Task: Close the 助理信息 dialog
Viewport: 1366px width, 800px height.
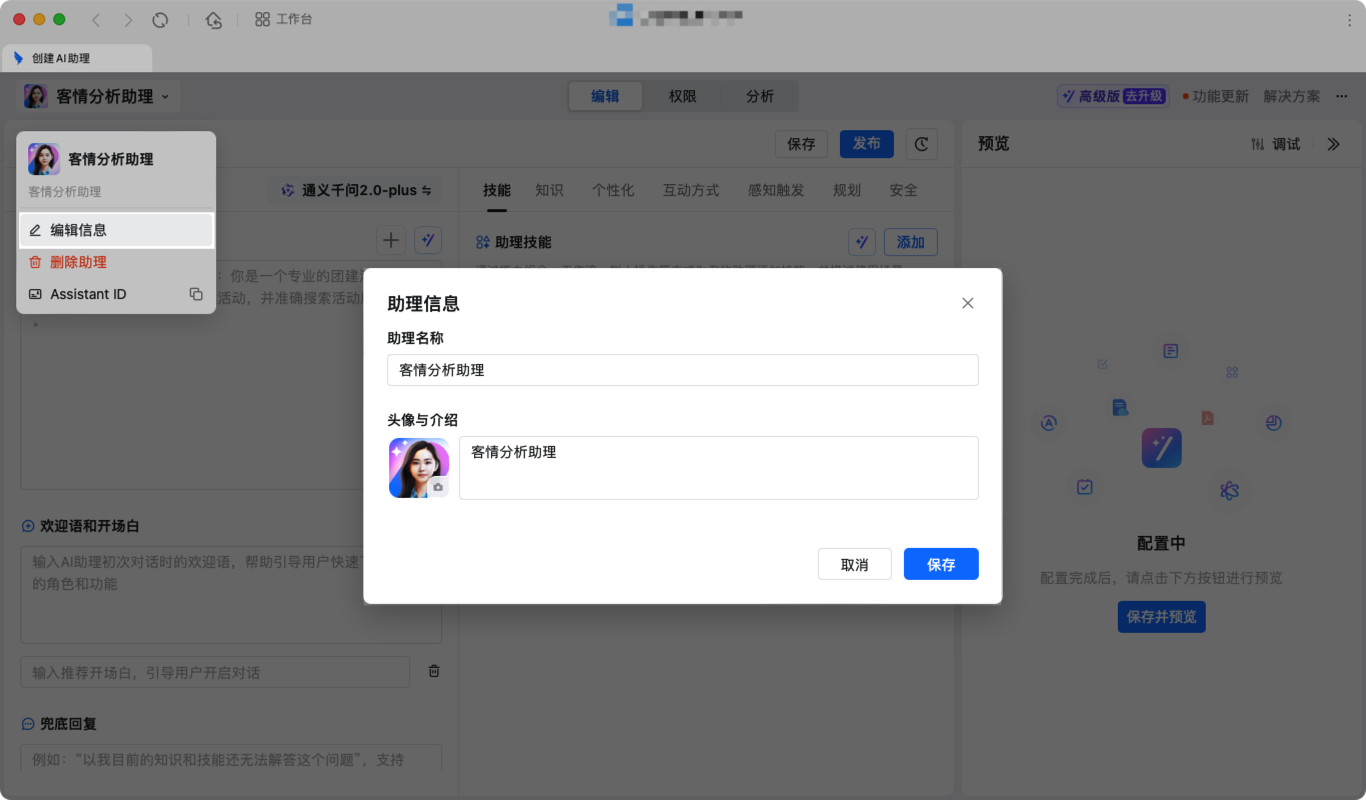Action: point(967,302)
